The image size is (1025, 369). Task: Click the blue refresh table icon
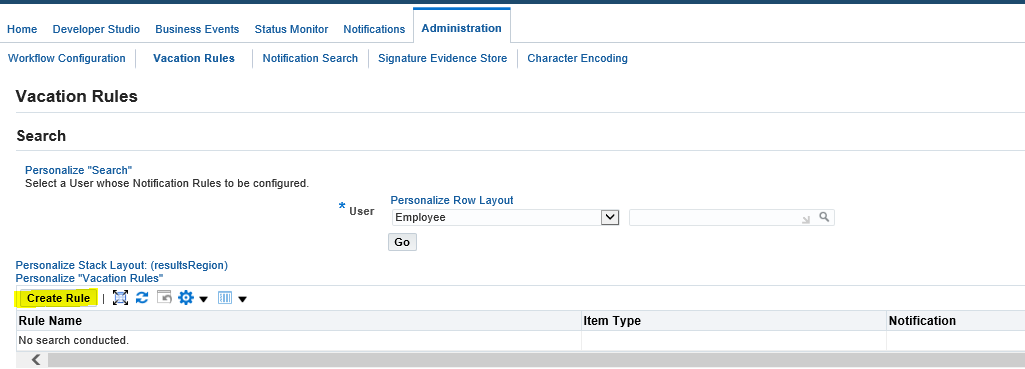[x=142, y=298]
